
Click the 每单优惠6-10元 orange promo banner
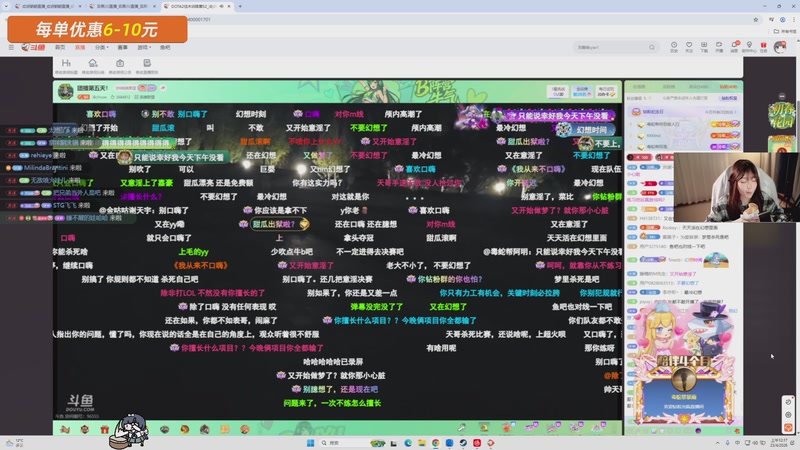click(x=97, y=29)
